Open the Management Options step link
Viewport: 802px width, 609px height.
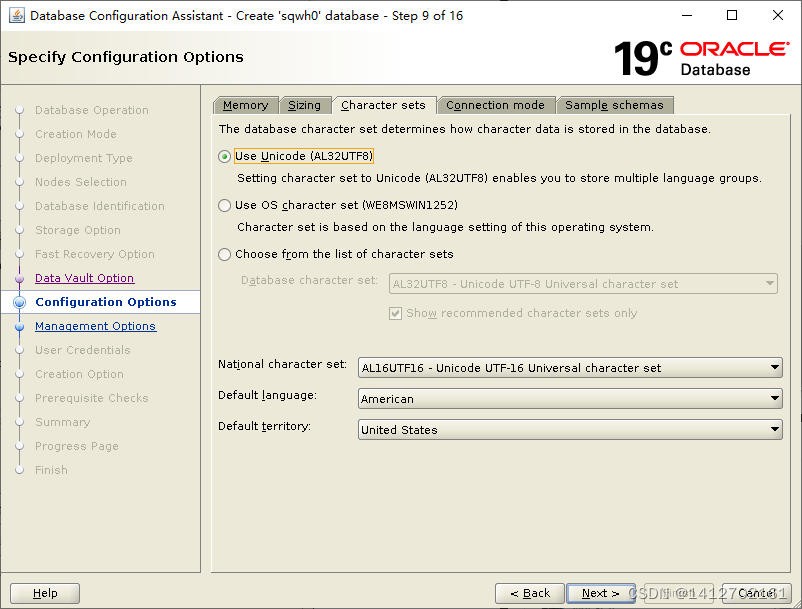tap(96, 326)
